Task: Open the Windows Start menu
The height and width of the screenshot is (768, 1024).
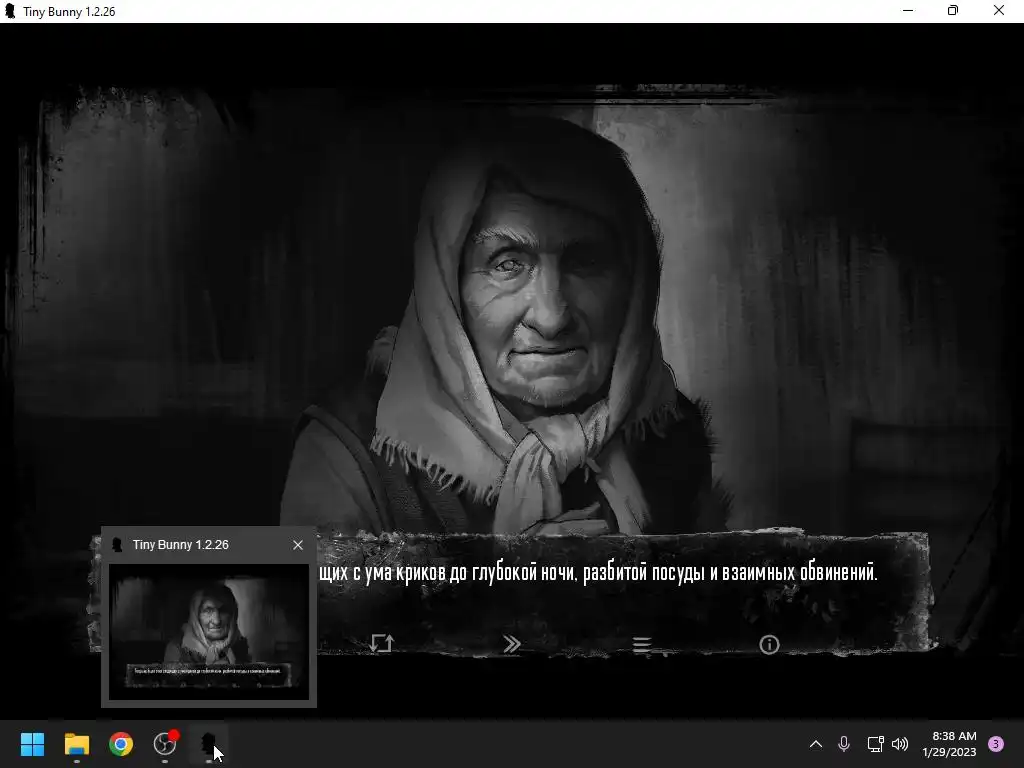Action: 32,744
